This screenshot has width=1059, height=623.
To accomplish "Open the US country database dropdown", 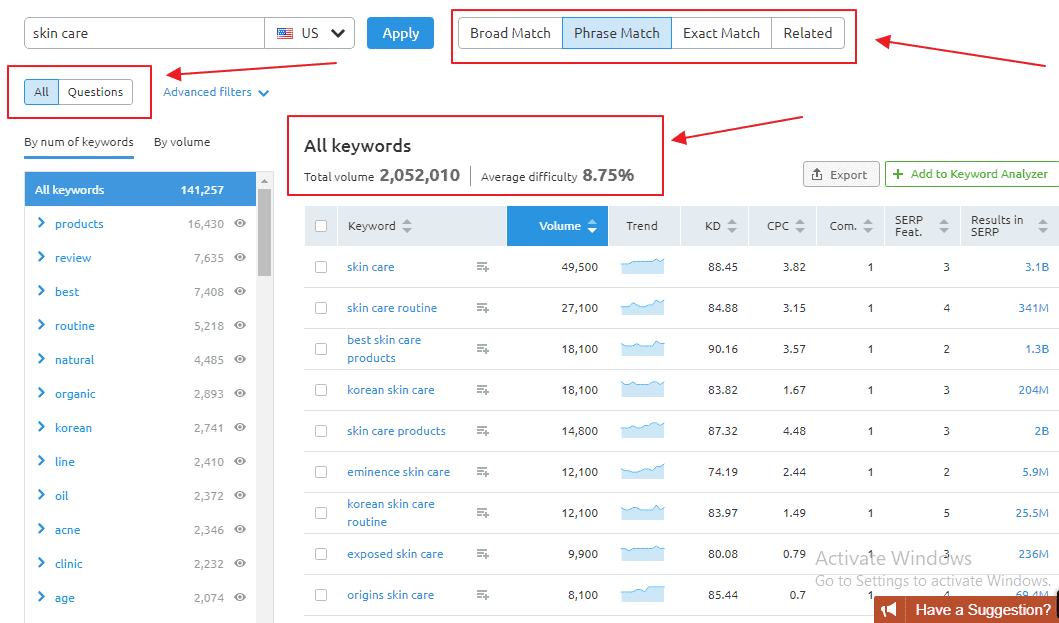I will (310, 33).
